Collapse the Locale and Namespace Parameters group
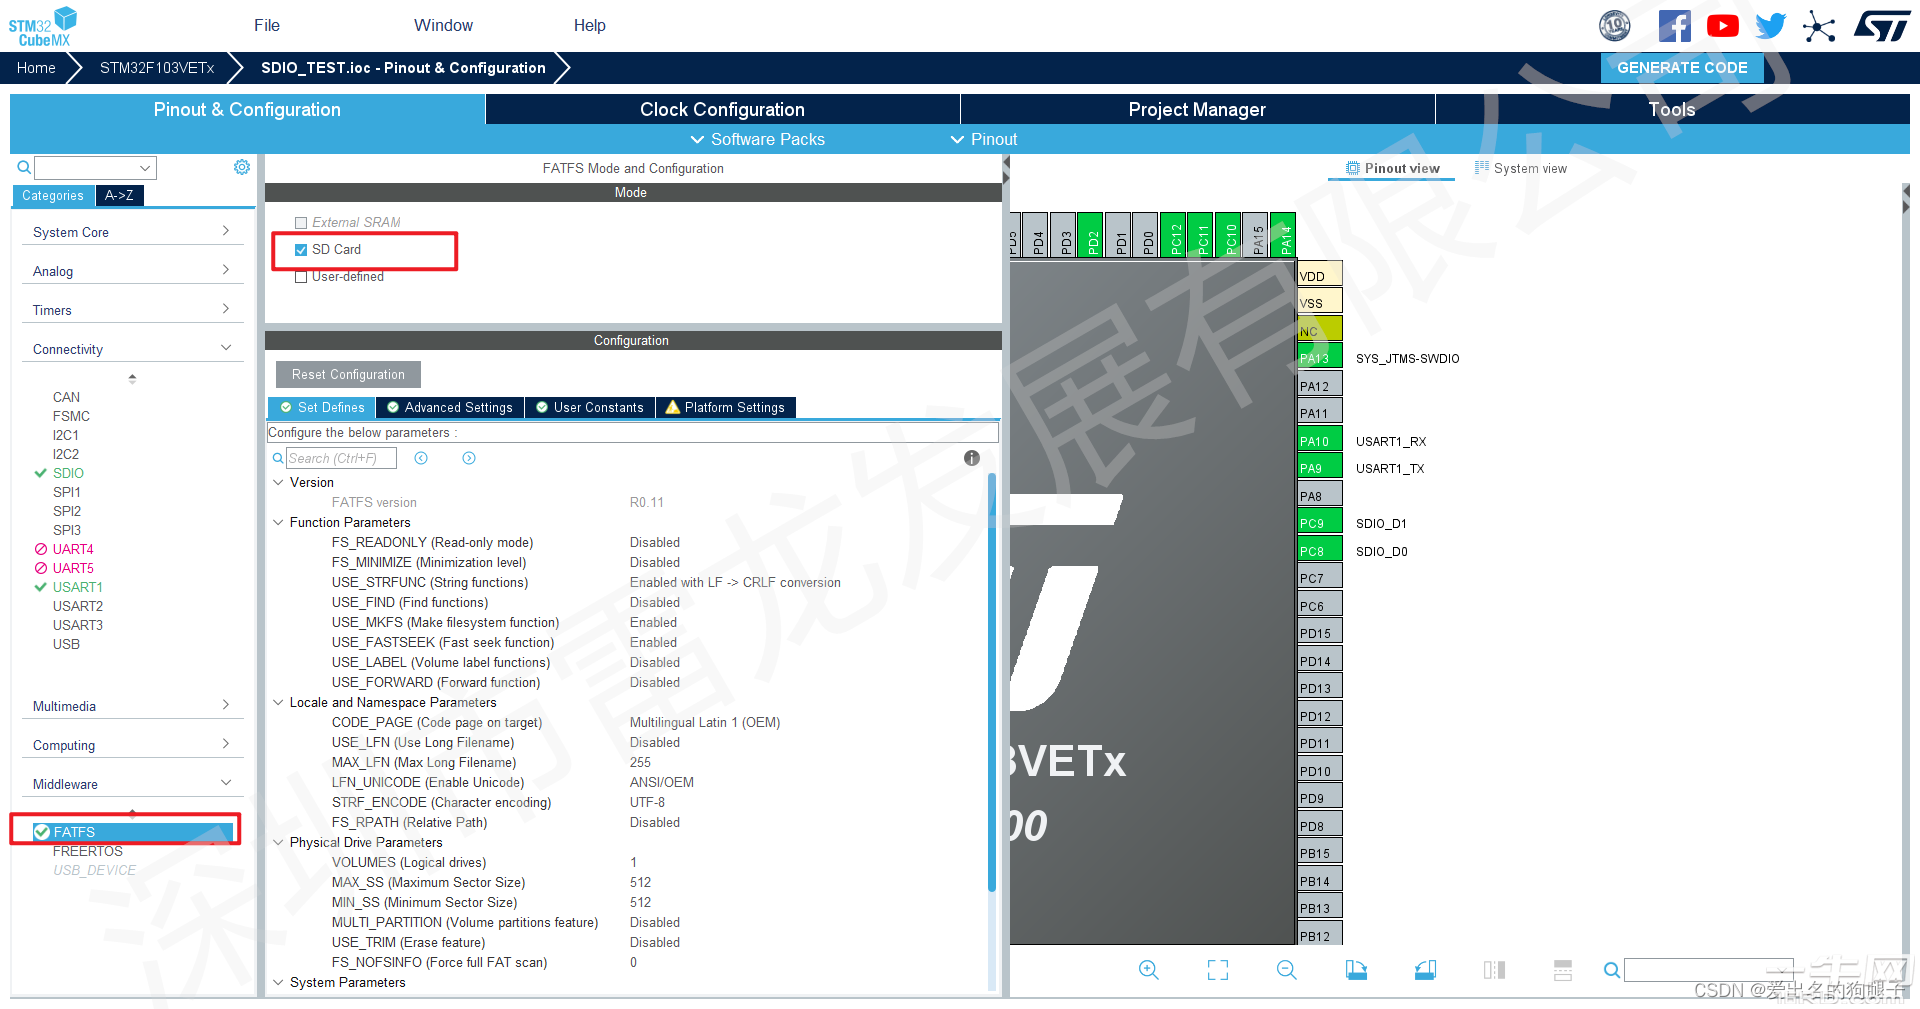This screenshot has width=1920, height=1009. click(x=279, y=702)
